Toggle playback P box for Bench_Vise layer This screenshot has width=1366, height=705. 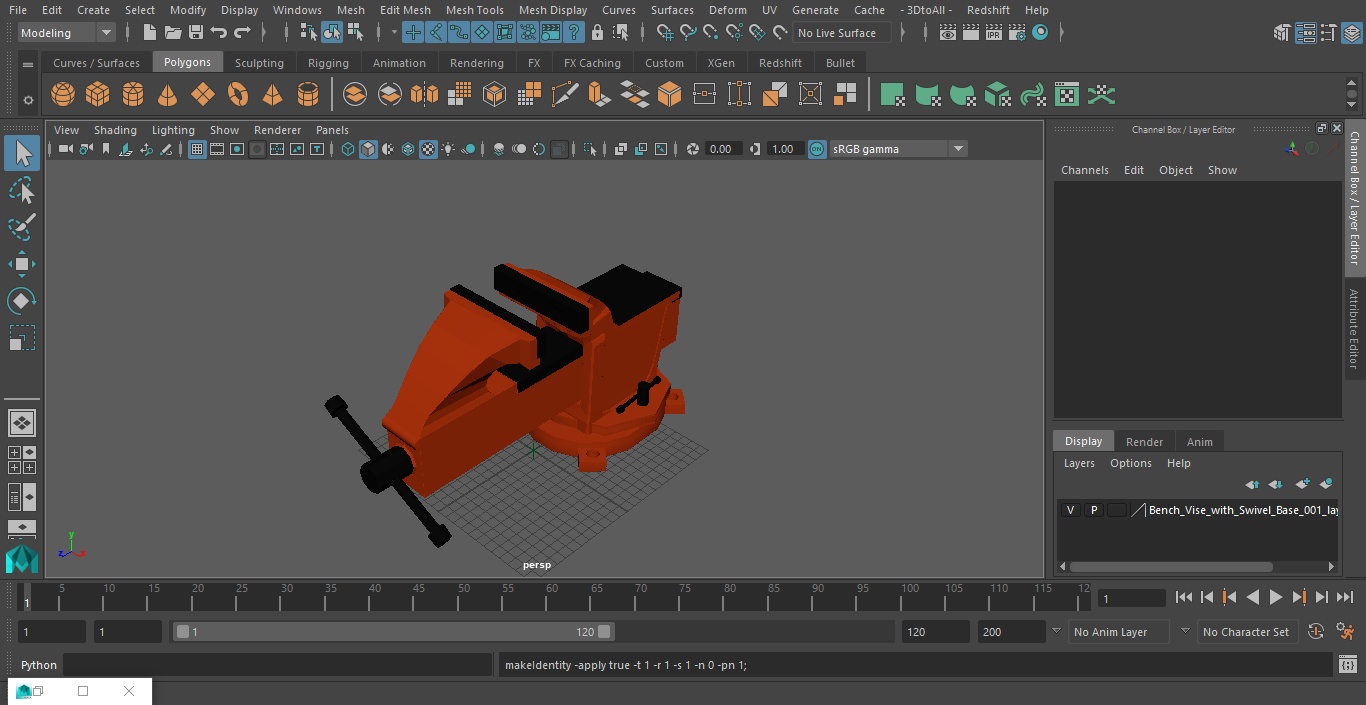1094,510
